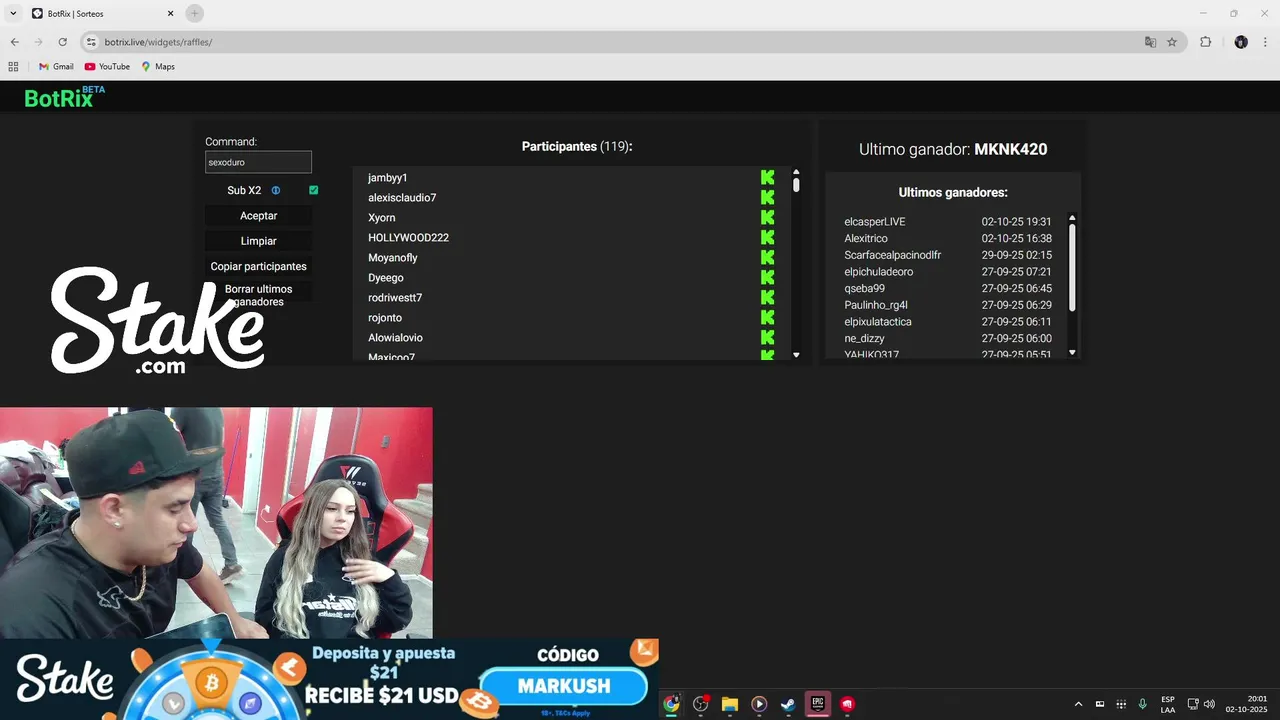Select participant jambyy1

click(387, 178)
